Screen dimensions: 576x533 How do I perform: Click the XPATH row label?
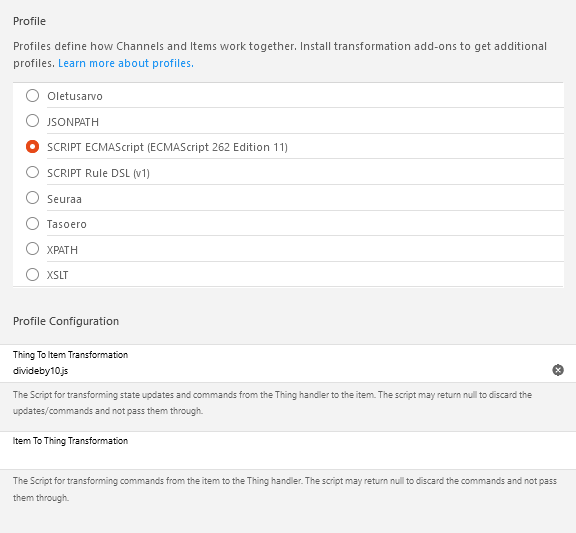(62, 250)
